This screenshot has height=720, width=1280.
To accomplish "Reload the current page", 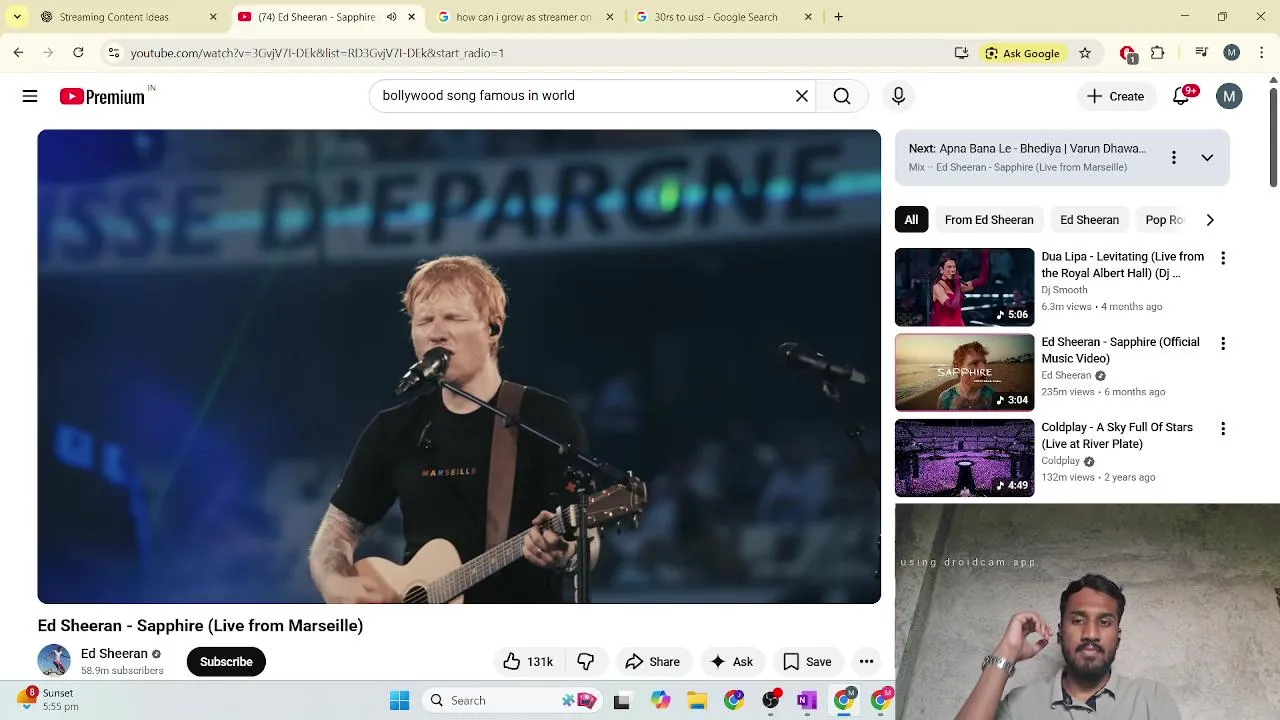I will [78, 53].
